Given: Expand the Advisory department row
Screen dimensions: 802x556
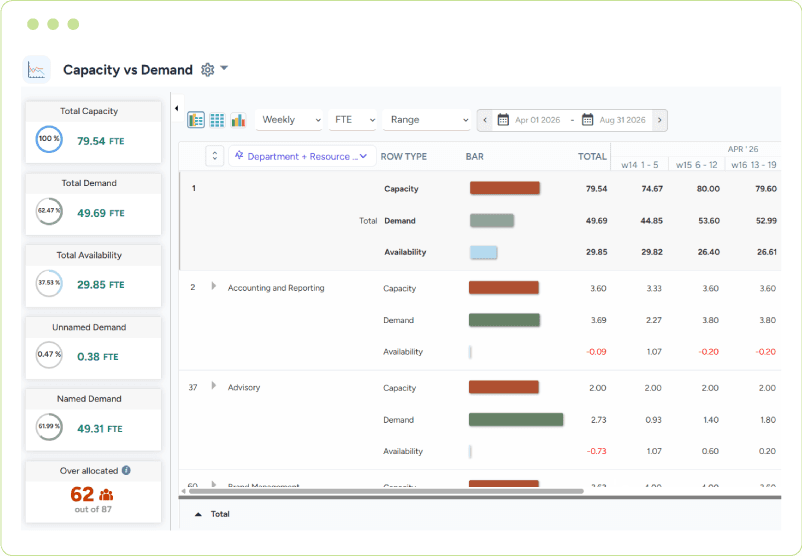Looking at the screenshot, I should tap(214, 385).
